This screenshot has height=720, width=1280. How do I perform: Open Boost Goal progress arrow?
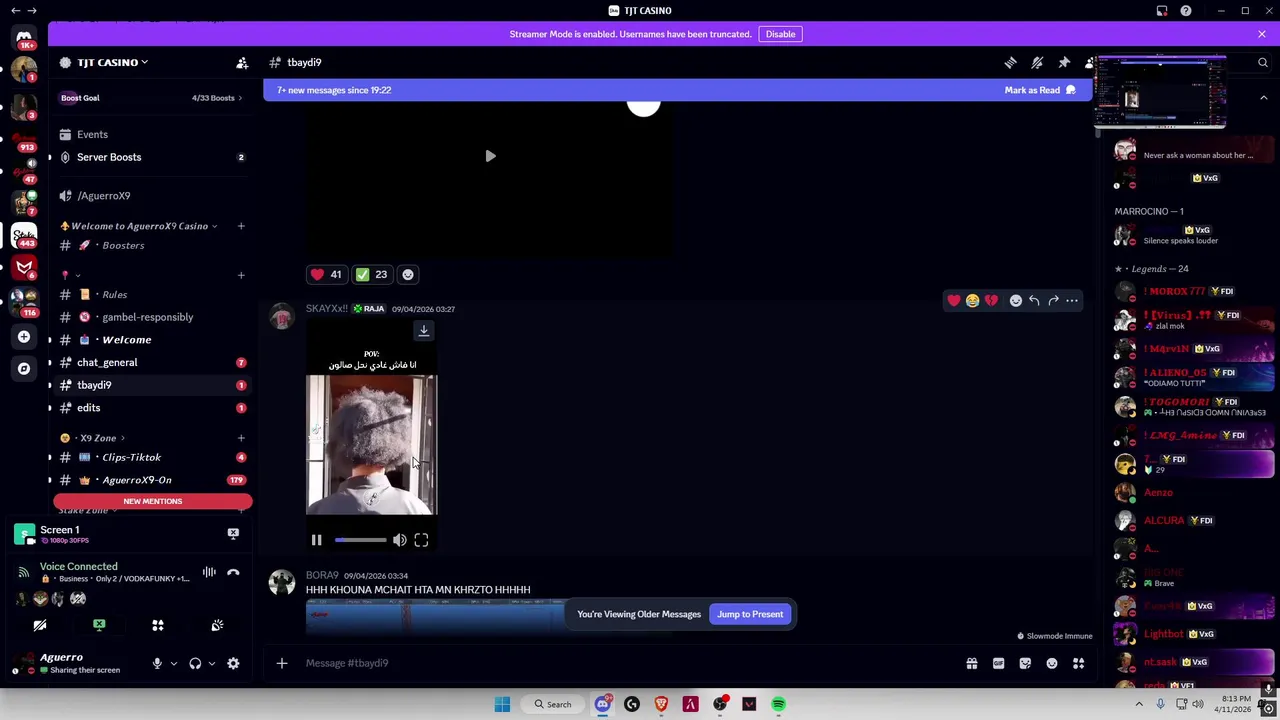[x=242, y=98]
